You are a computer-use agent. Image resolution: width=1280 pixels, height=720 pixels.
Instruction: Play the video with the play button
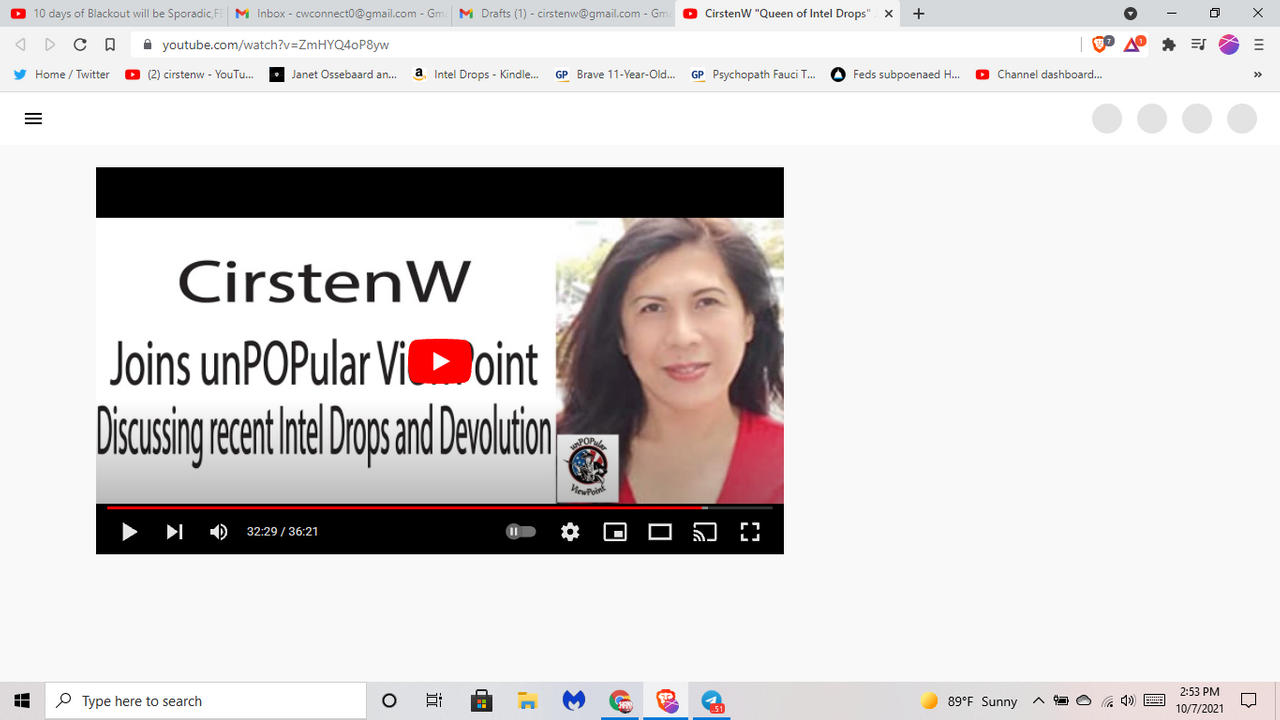129,532
